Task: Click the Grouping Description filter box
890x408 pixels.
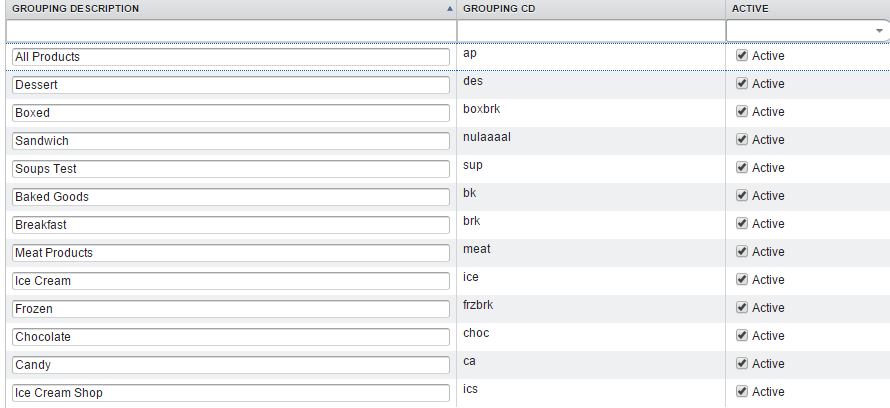Action: click(229, 31)
